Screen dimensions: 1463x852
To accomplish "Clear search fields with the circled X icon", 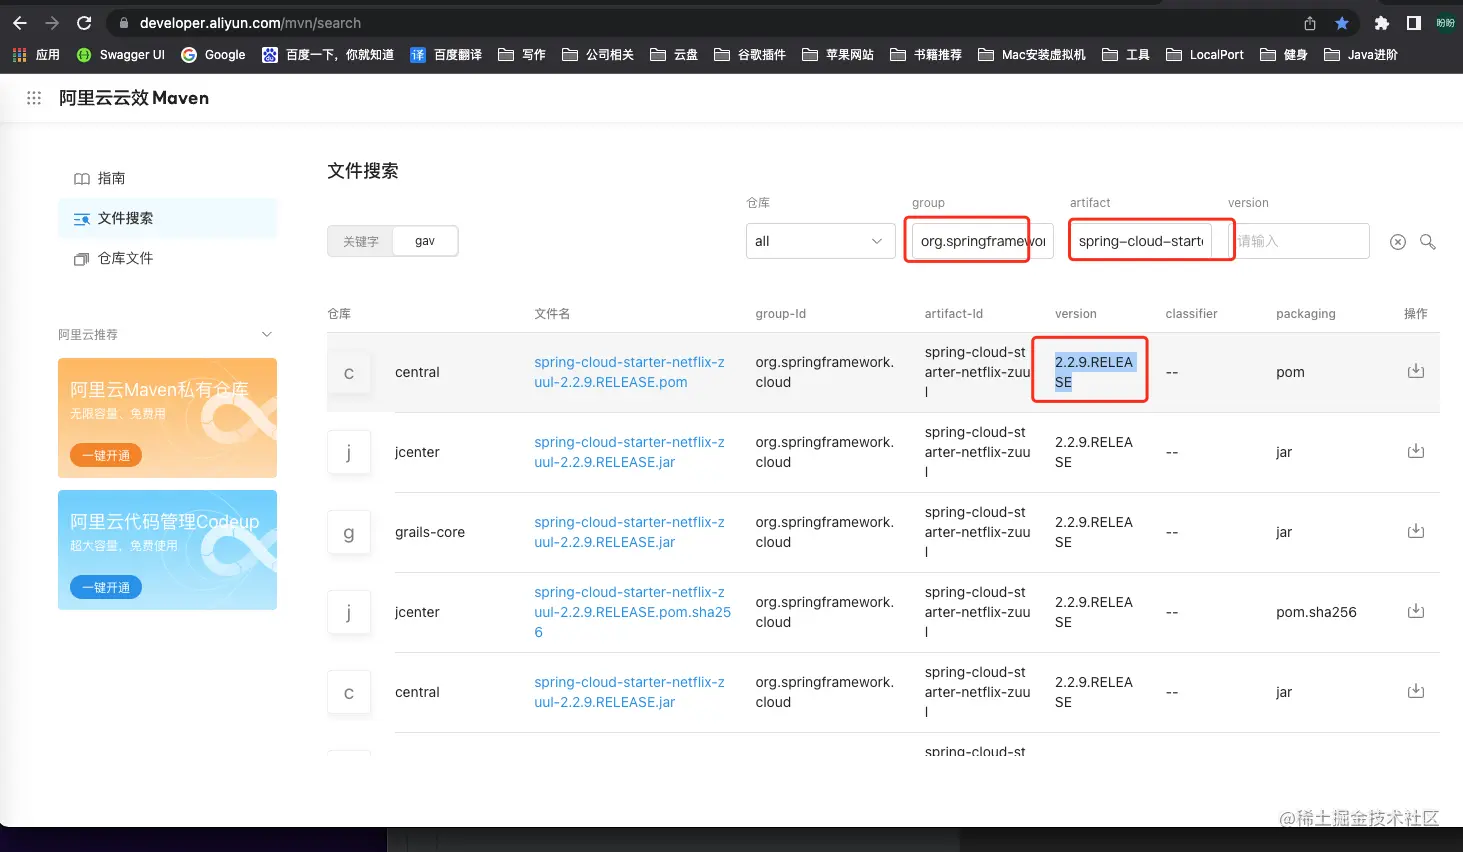I will (1398, 242).
